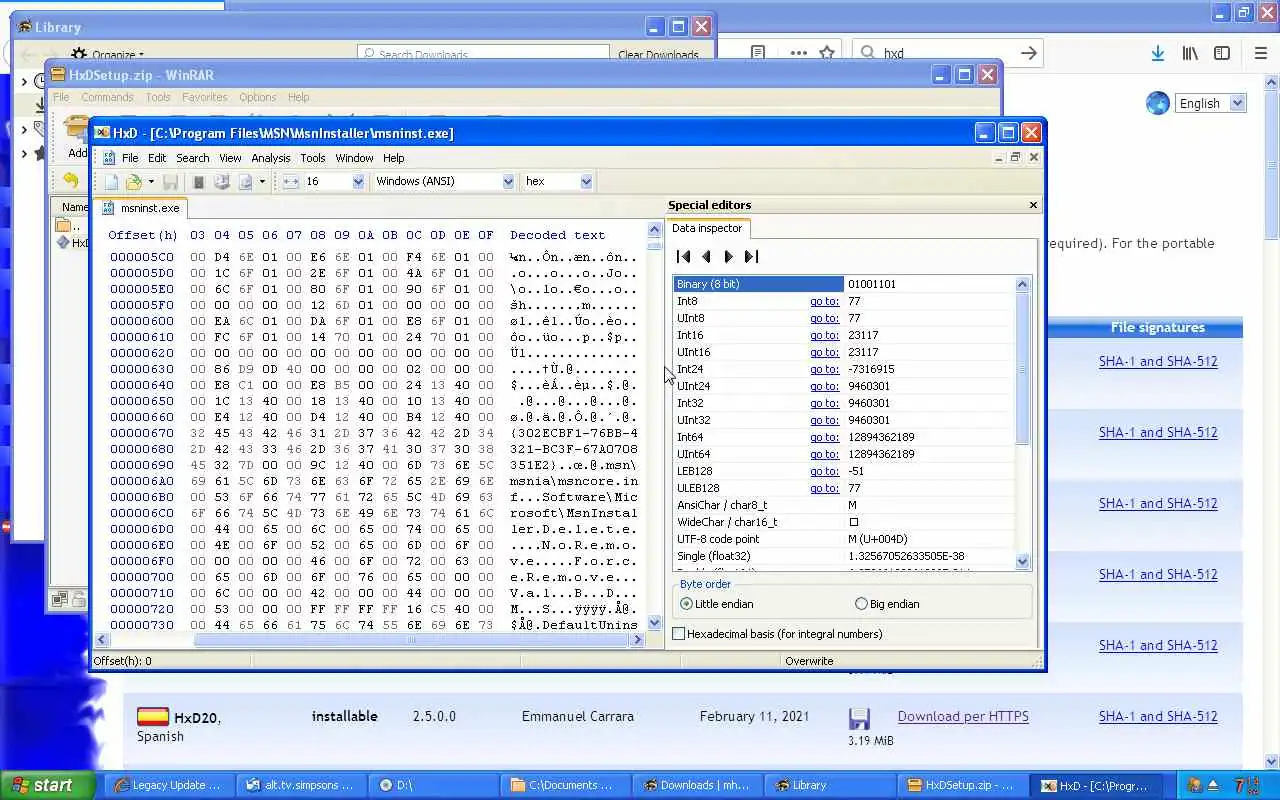This screenshot has width=1280, height=800.
Task: Jump to first byte in Data inspector
Action: coord(684,257)
